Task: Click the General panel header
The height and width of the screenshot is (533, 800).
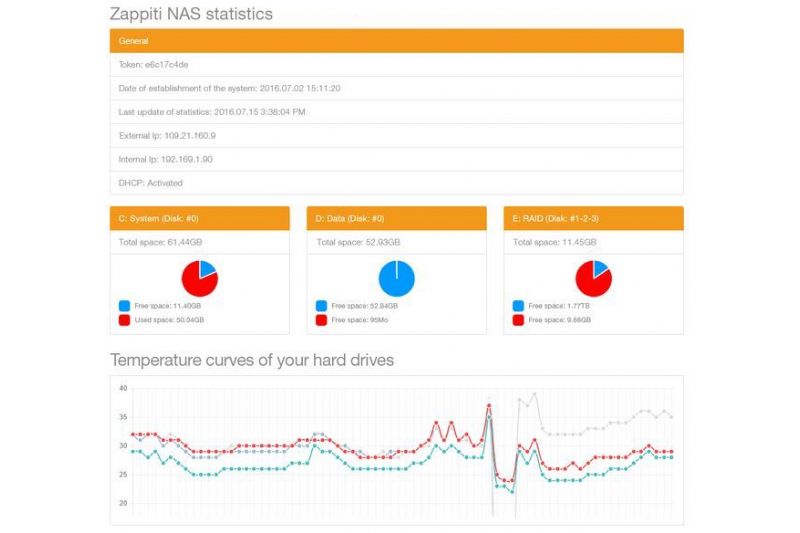Action: click(396, 41)
